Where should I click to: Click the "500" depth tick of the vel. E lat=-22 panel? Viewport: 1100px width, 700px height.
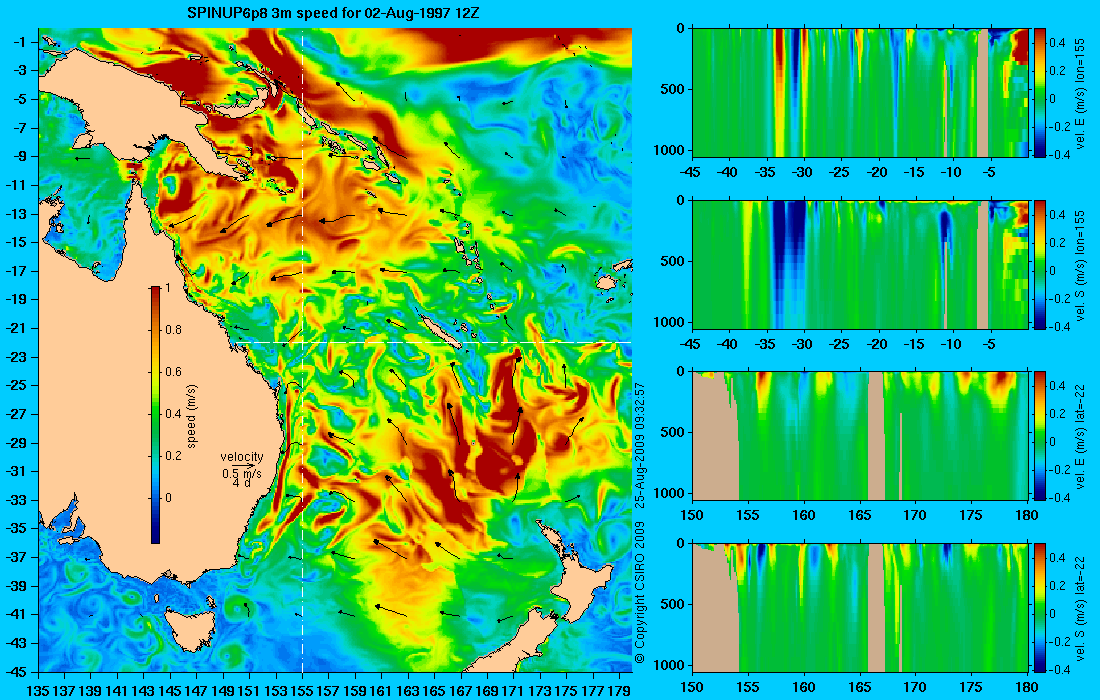pos(673,432)
